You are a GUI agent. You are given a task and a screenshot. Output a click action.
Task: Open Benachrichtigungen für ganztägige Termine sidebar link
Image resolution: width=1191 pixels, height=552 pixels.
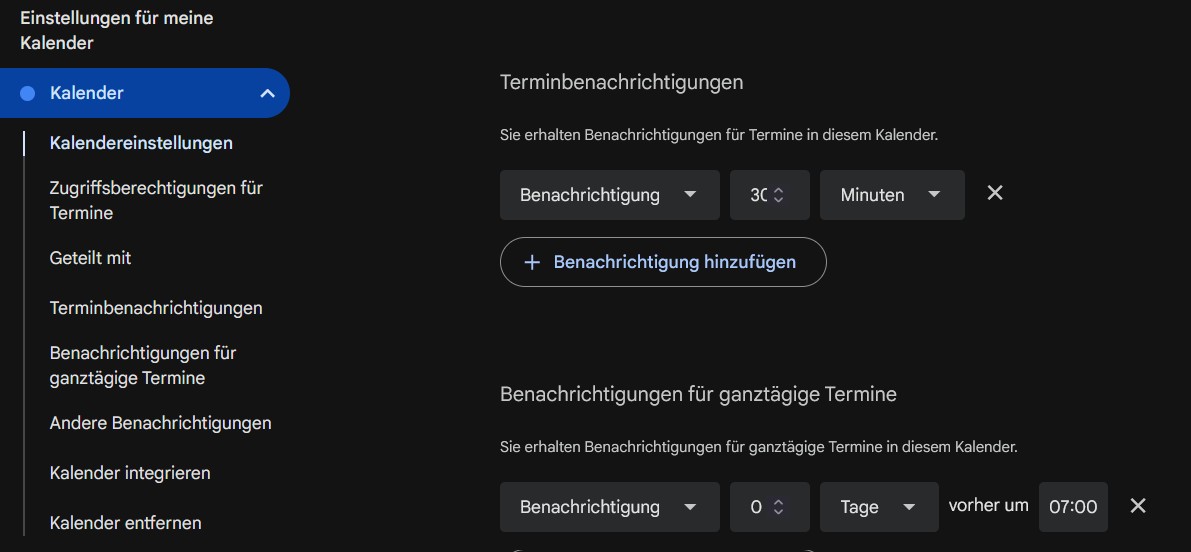click(x=143, y=365)
